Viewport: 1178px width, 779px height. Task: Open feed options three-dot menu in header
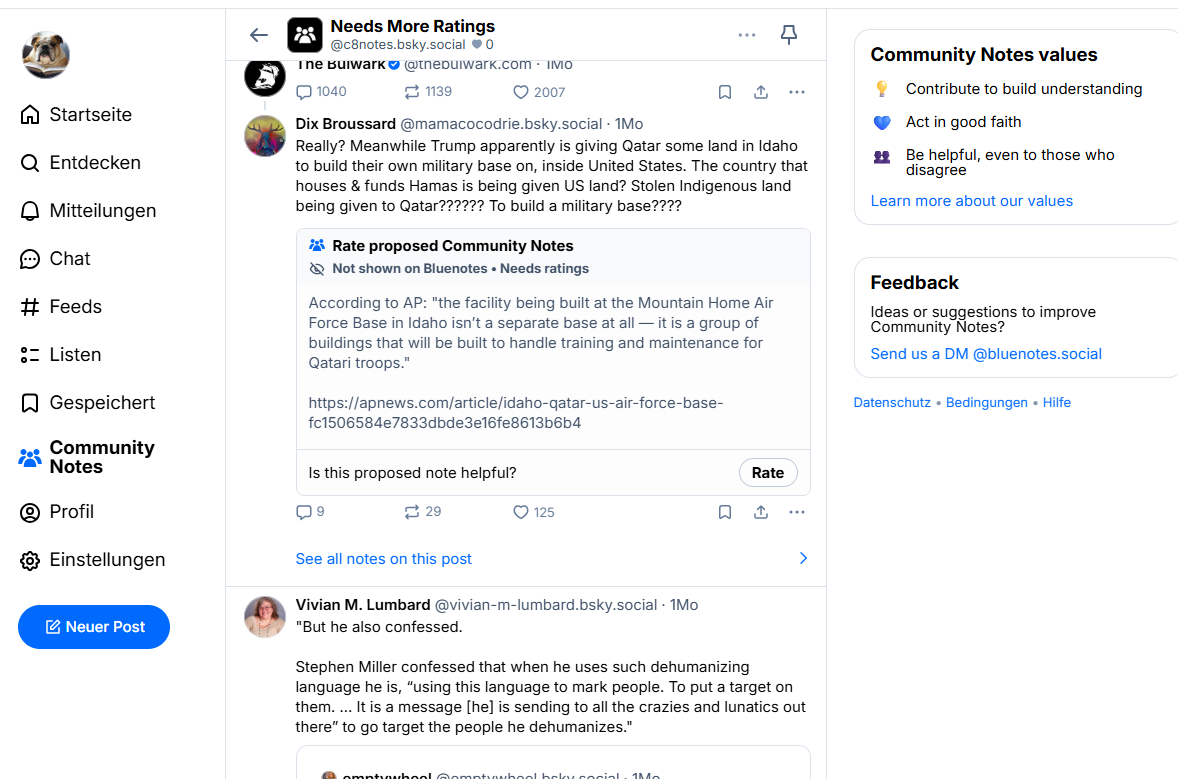(x=747, y=35)
